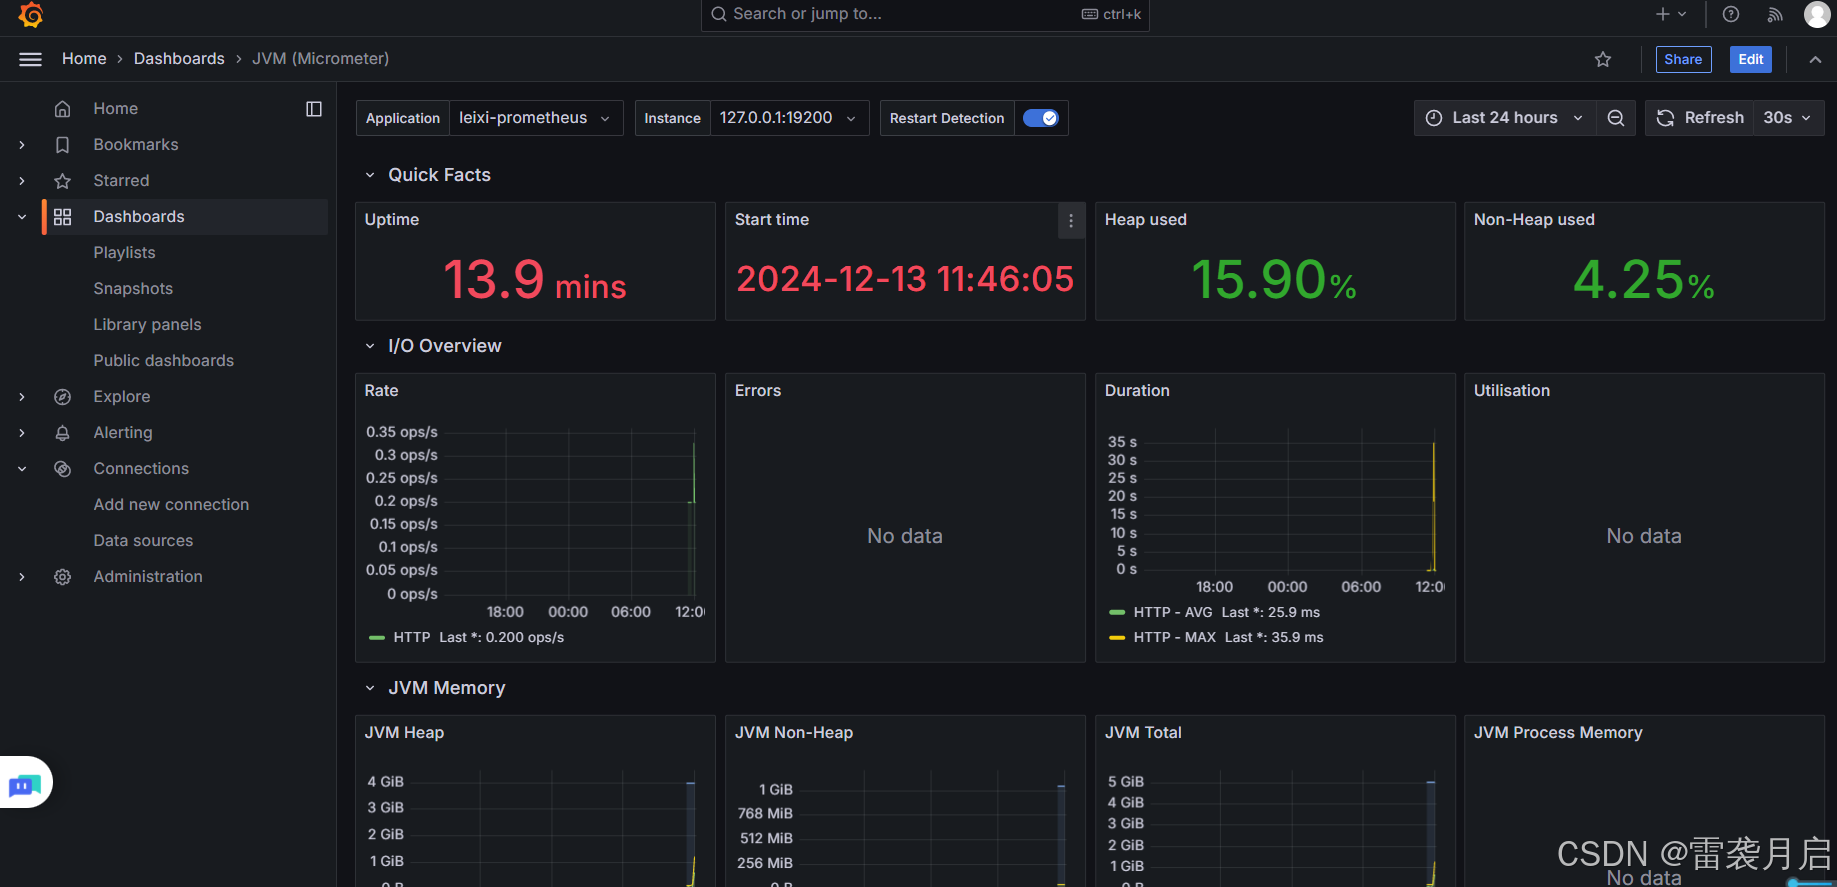Click the Errors panel title
This screenshot has width=1837, height=887.
[757, 391]
